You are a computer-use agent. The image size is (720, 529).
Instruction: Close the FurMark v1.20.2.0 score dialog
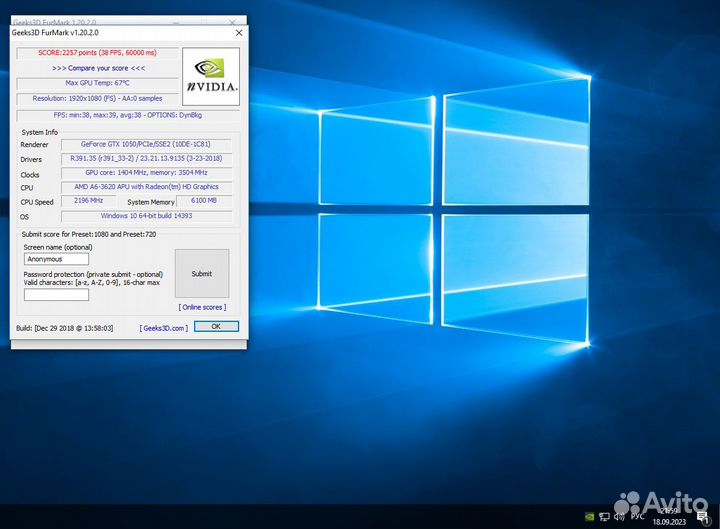coord(239,33)
